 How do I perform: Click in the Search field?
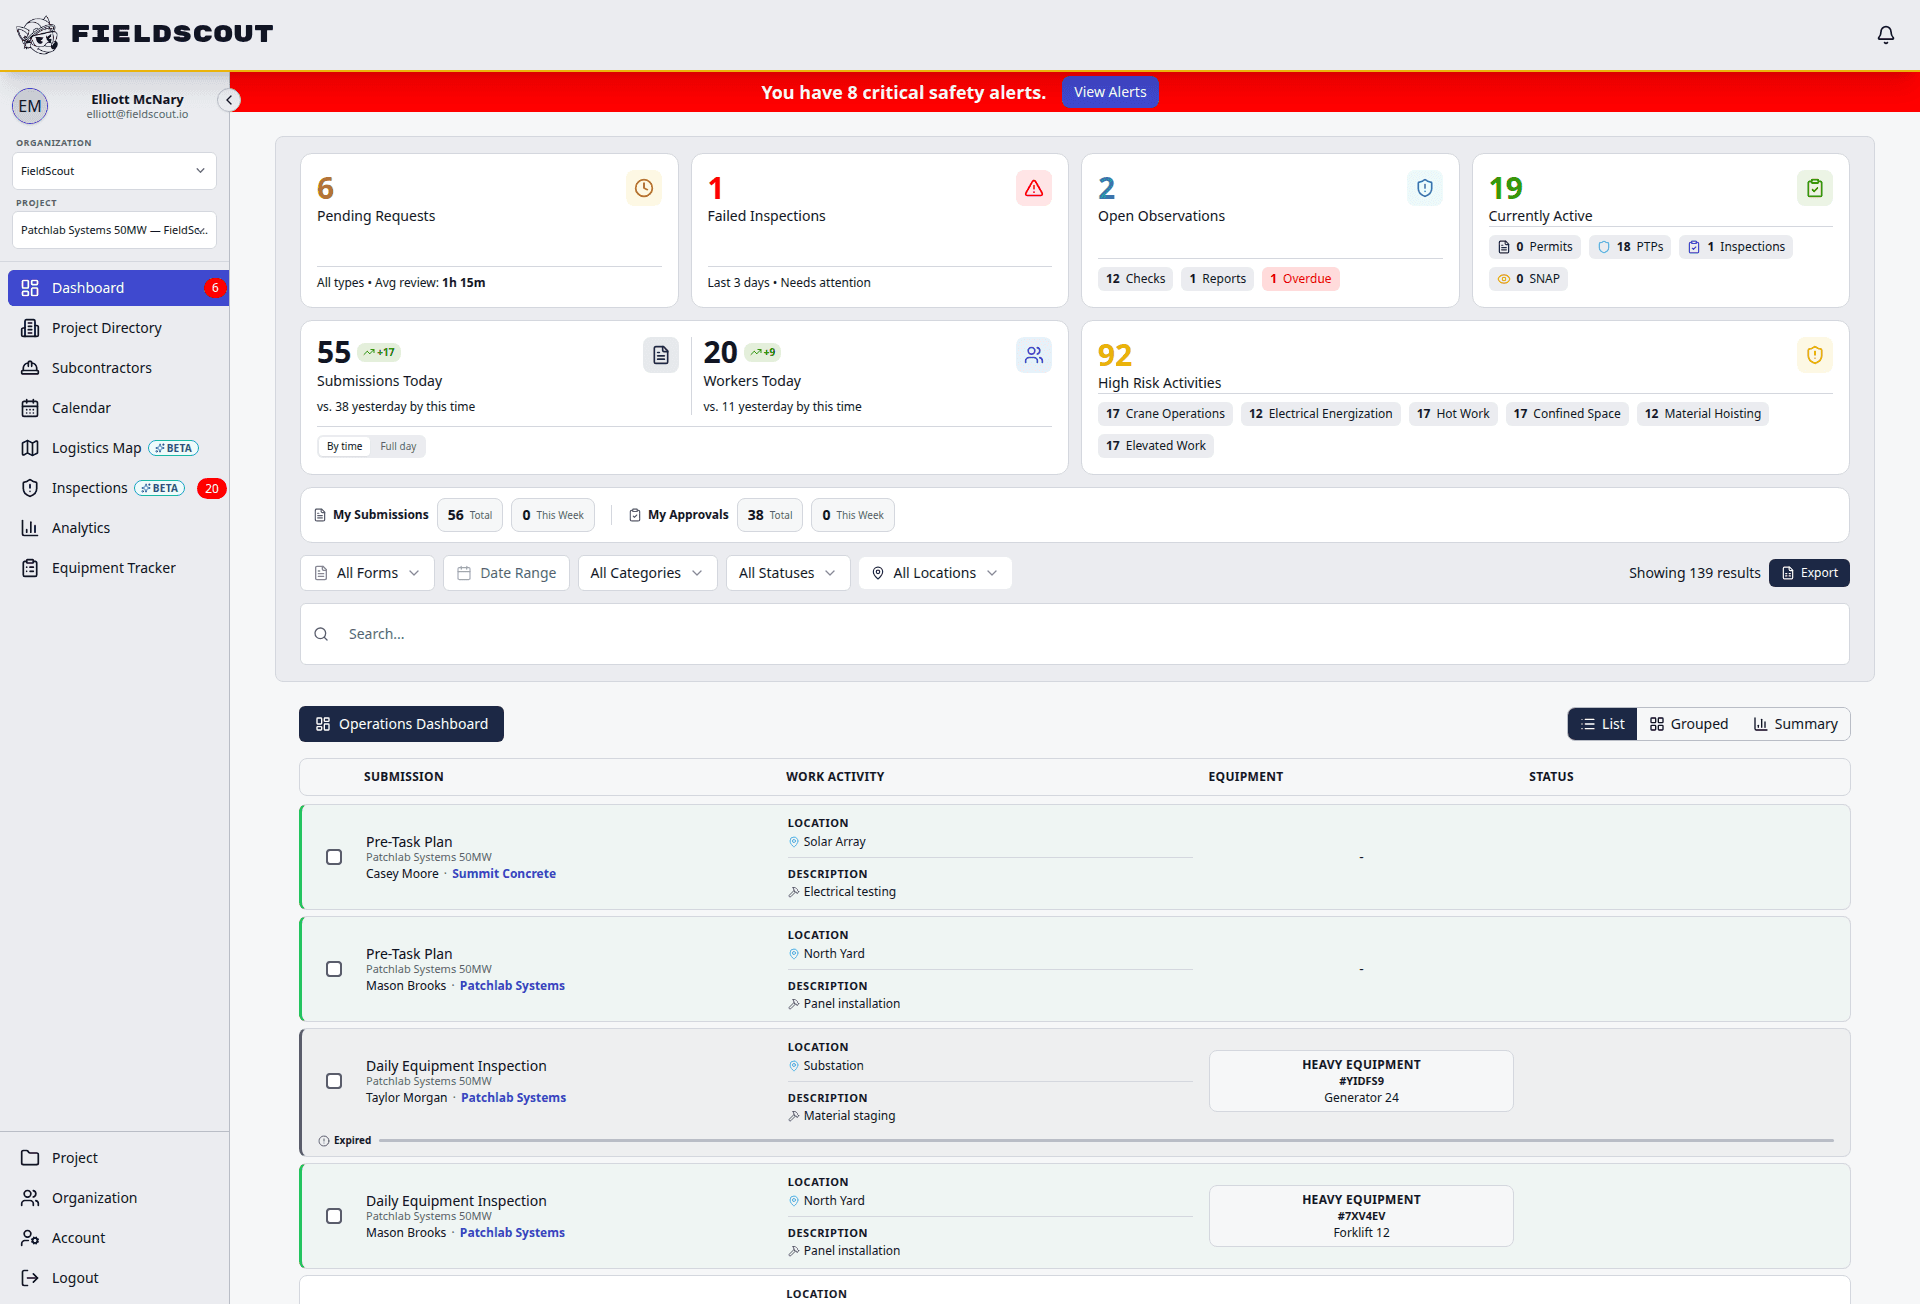[1075, 634]
